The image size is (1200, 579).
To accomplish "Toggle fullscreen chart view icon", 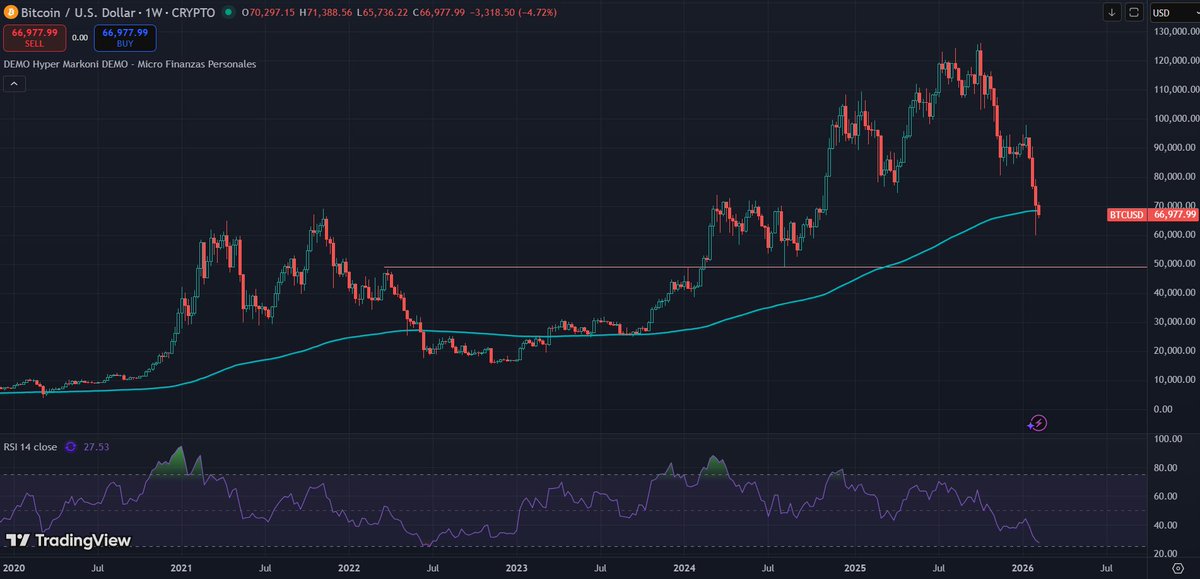I will pyautogui.click(x=1134, y=13).
